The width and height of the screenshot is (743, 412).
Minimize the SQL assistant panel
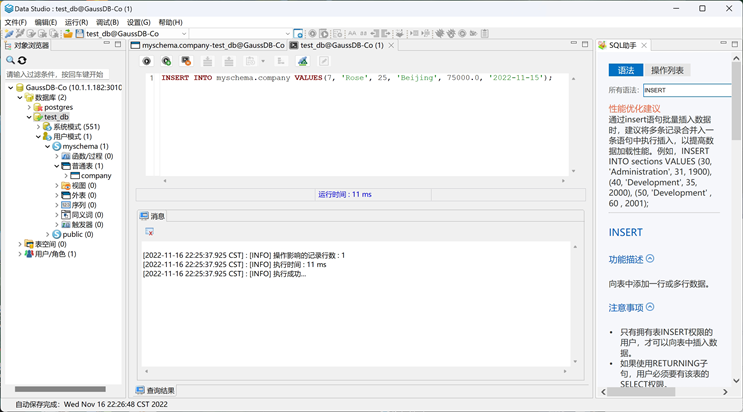click(723, 44)
